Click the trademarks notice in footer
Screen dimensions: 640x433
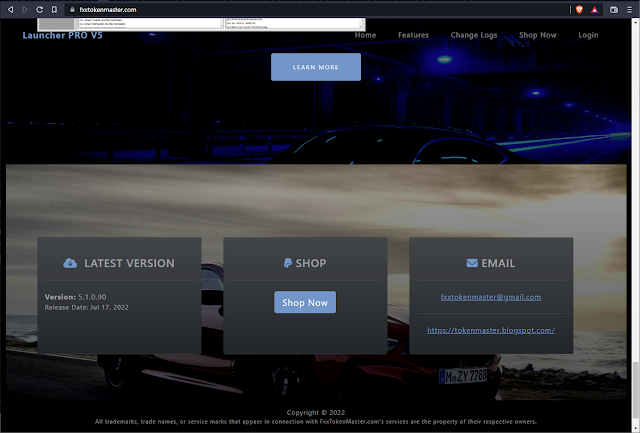tap(316, 422)
